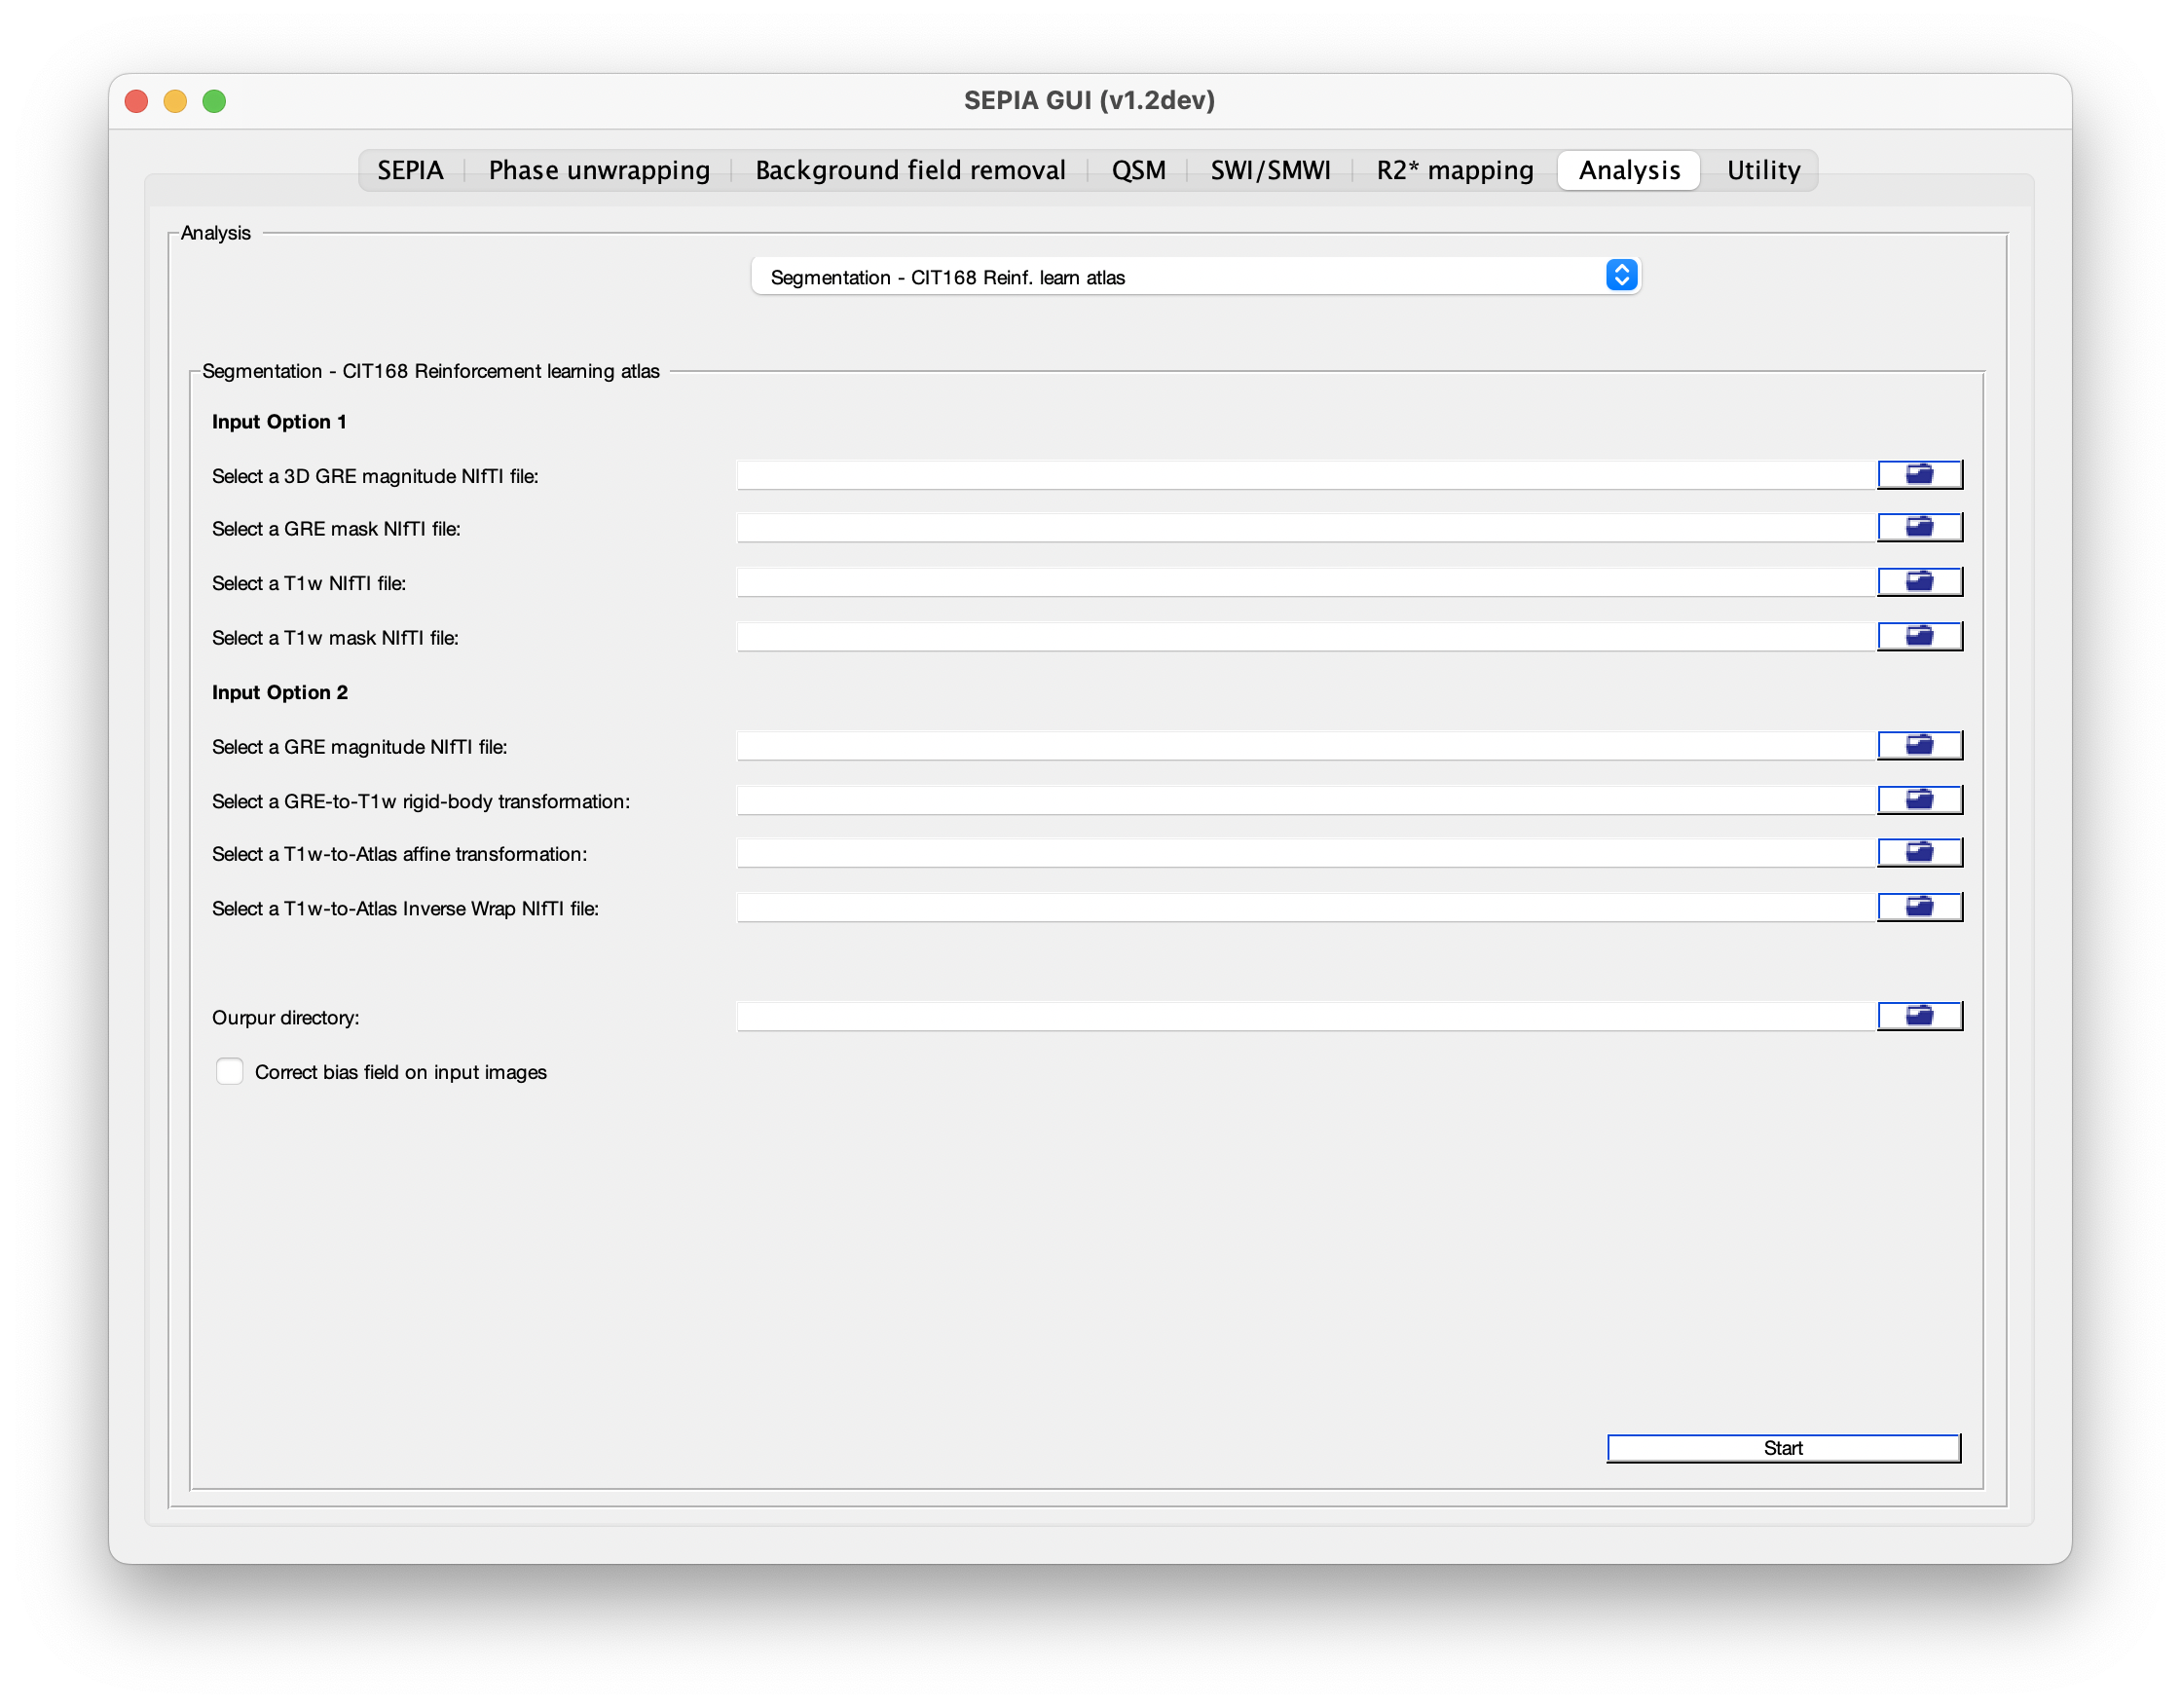This screenshot has width=2181, height=1708.
Task: Browse for T1w mask NIfTI file
Action: [1919, 636]
